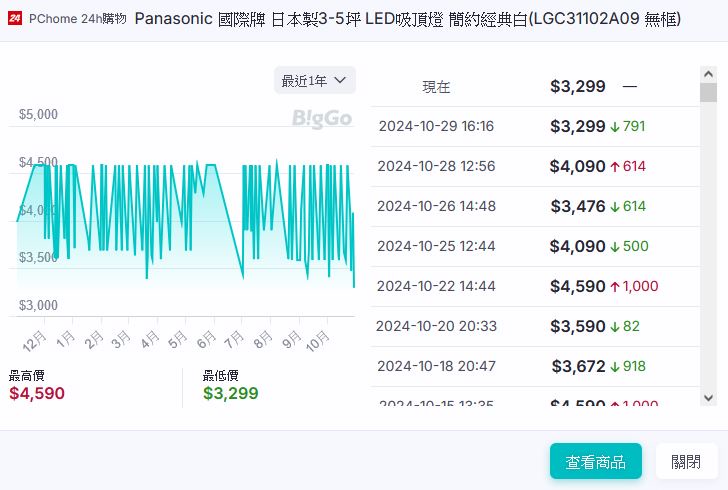Screen dimensions: 728x490
Task: Click the 現在 current price row
Action: (x=535, y=87)
